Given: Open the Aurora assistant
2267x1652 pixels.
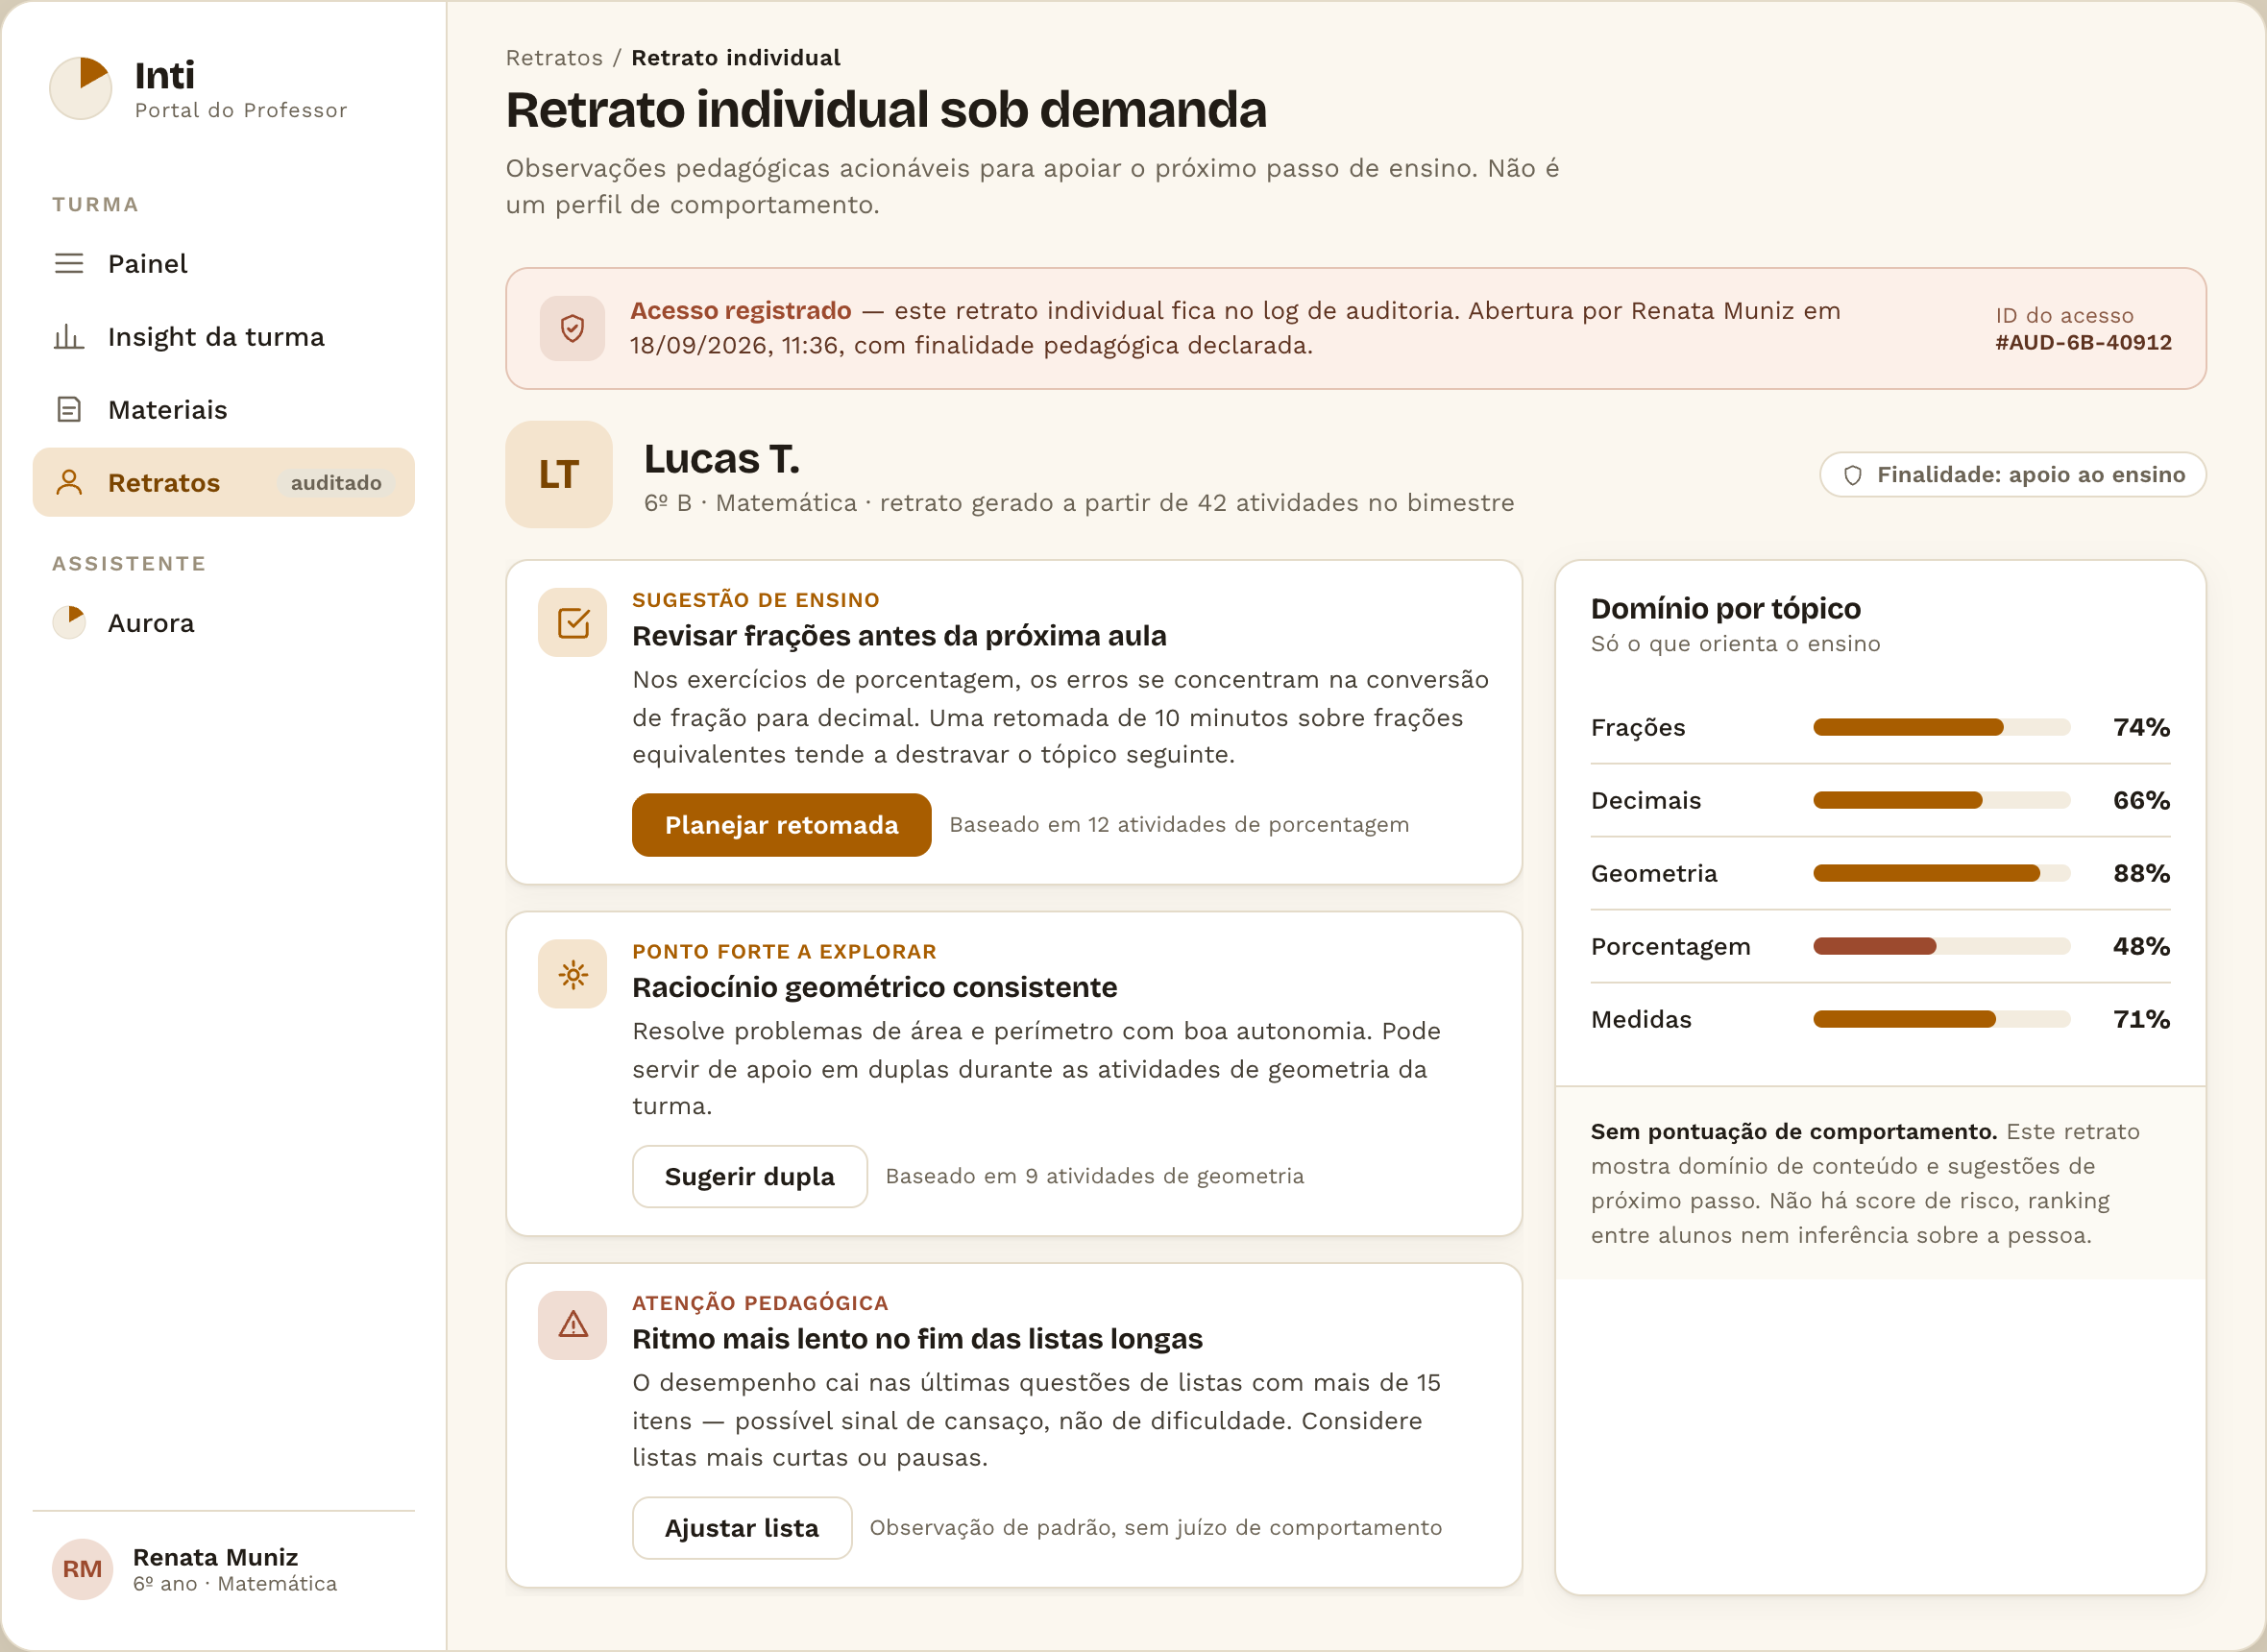Looking at the screenshot, I should [224, 623].
